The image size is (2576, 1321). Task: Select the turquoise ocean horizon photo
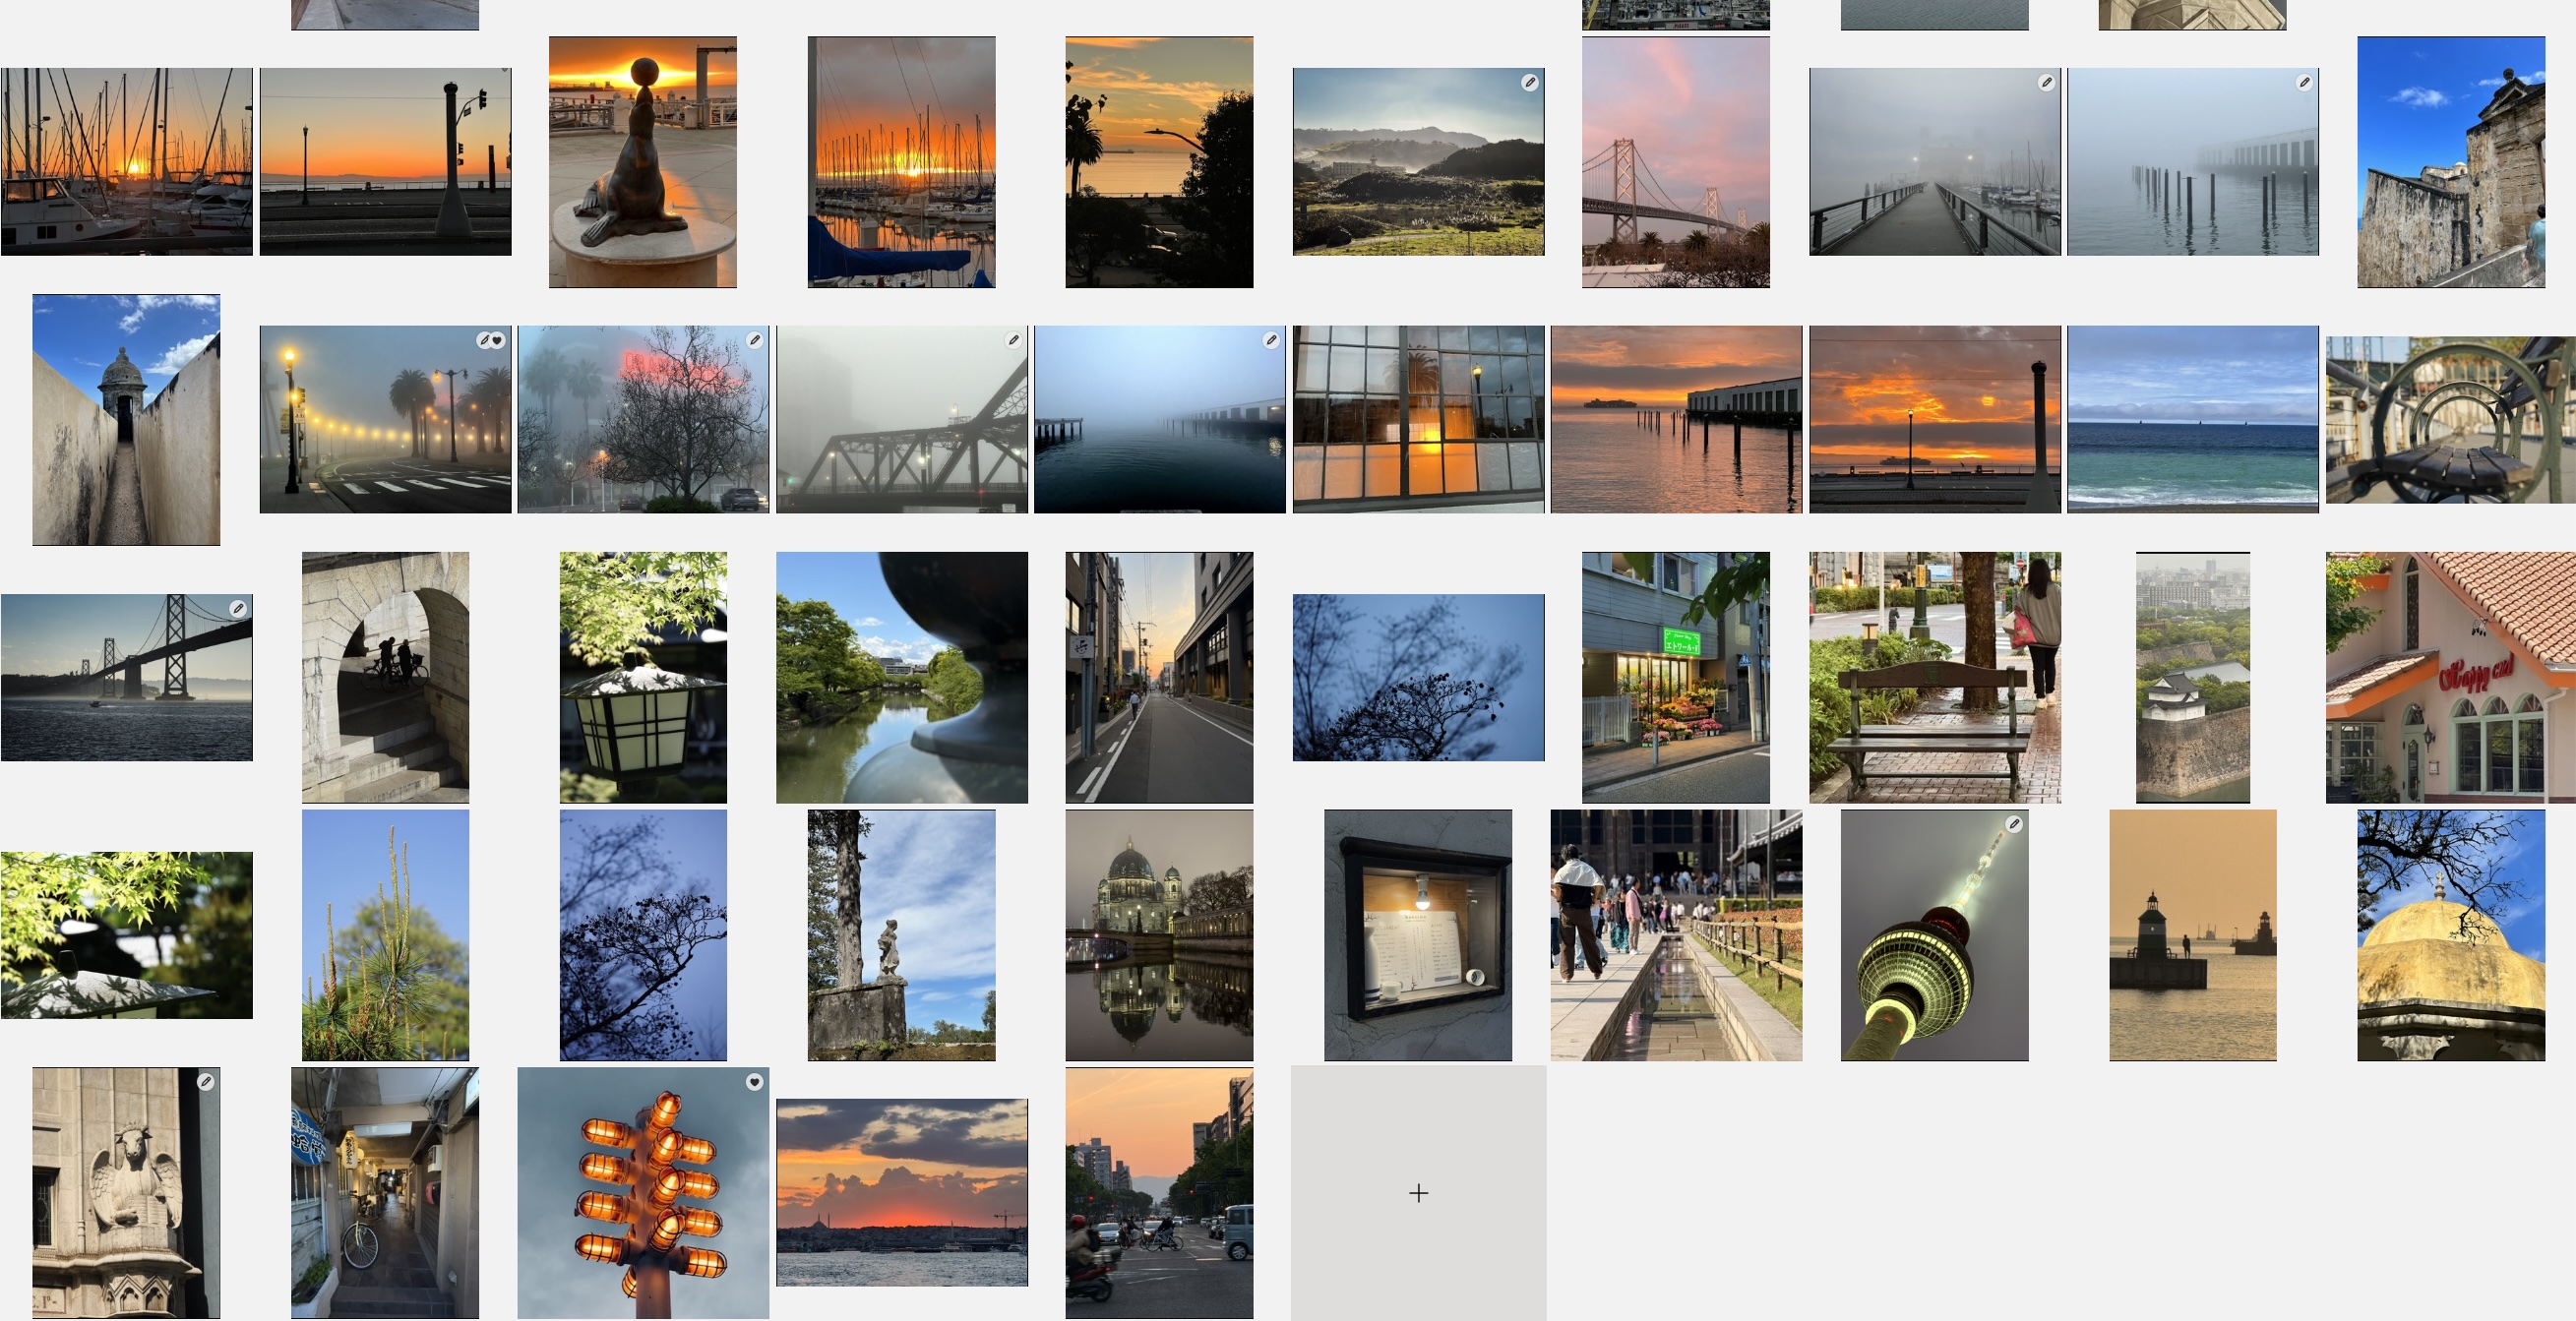[2192, 419]
